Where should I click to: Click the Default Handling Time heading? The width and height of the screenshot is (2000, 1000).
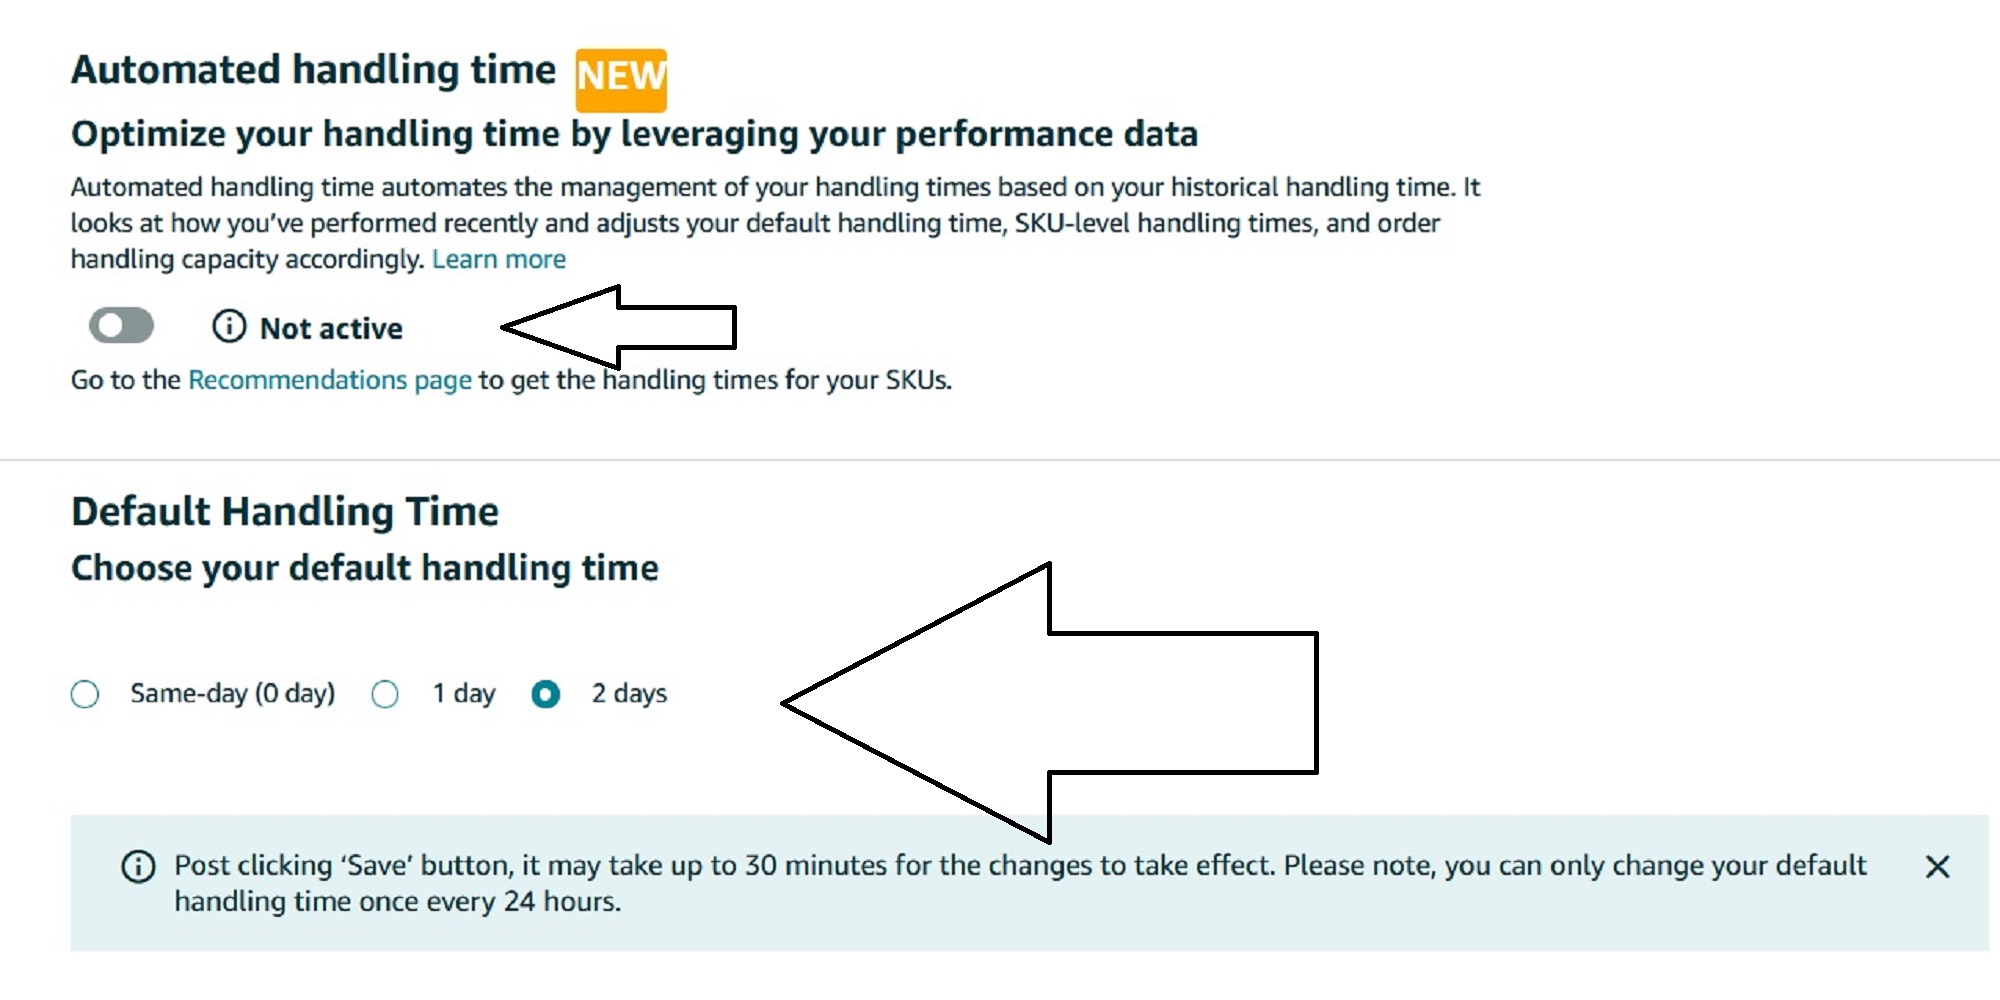pos(285,511)
